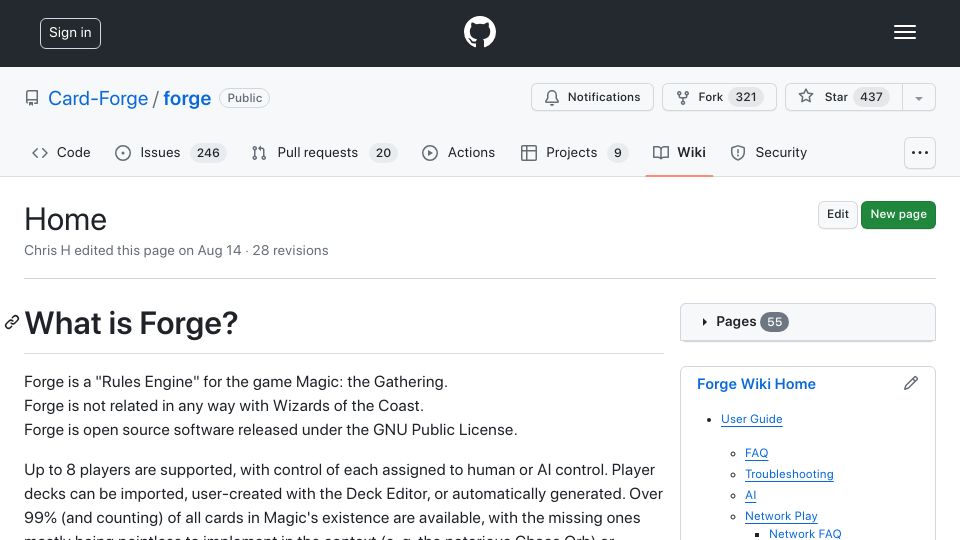Click the Pages 55 count badge
The image size is (960, 540).
(774, 322)
